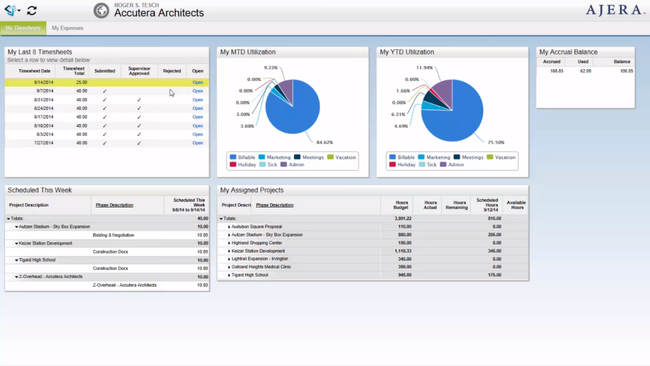Click the Submitted checkmark for 7/27/2014
The width and height of the screenshot is (650, 366).
(x=104, y=143)
